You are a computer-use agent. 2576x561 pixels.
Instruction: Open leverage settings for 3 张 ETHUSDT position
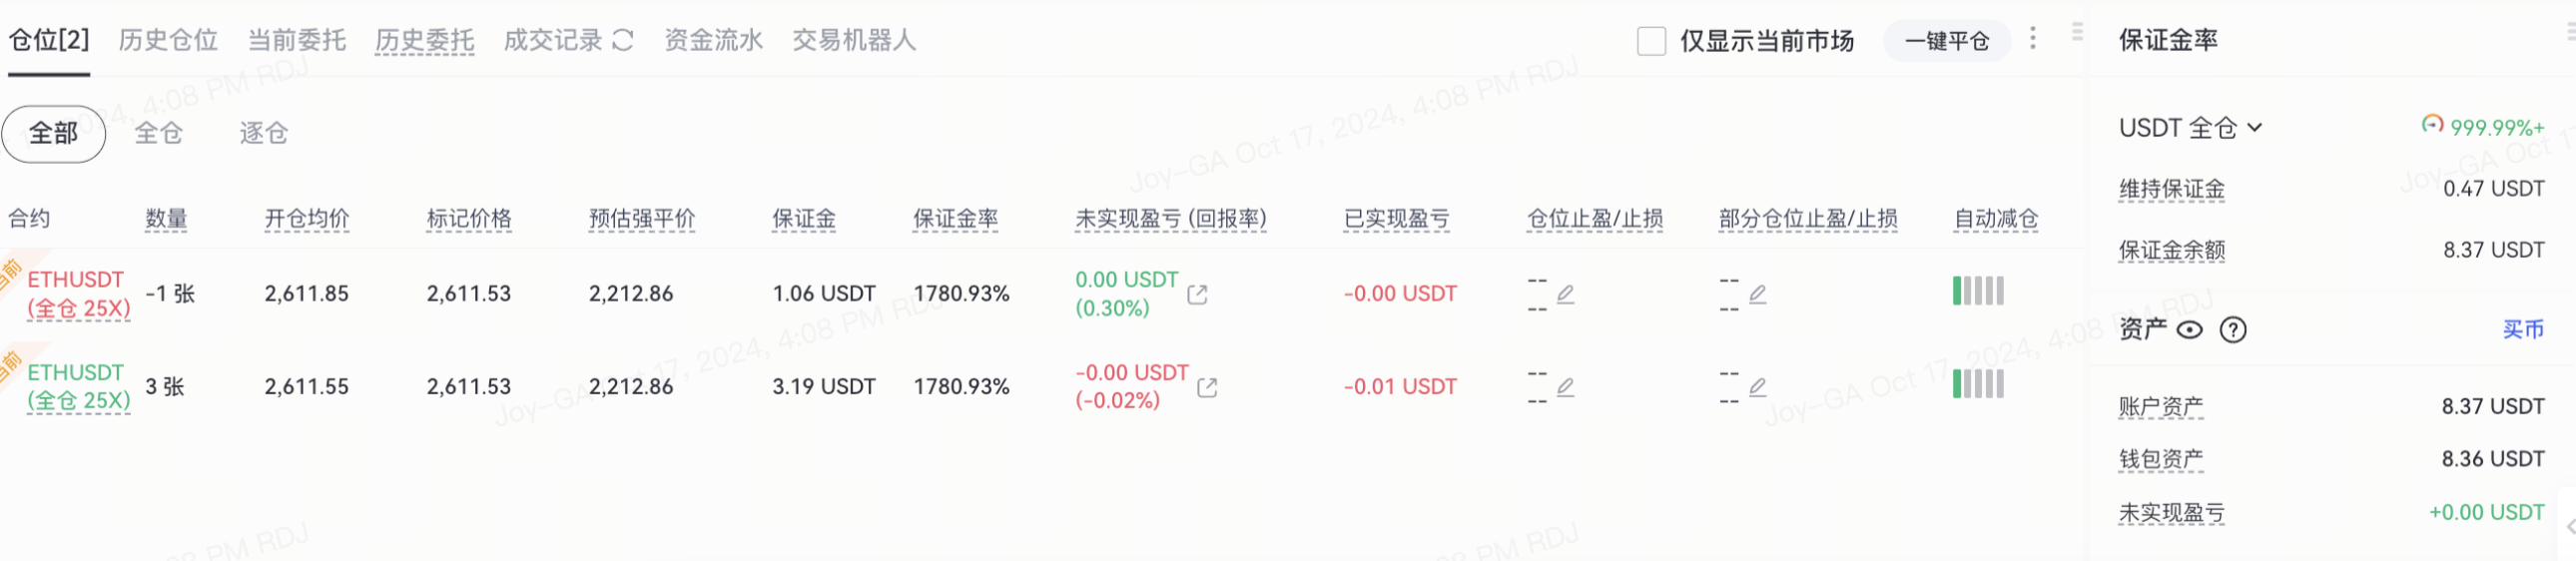click(79, 401)
